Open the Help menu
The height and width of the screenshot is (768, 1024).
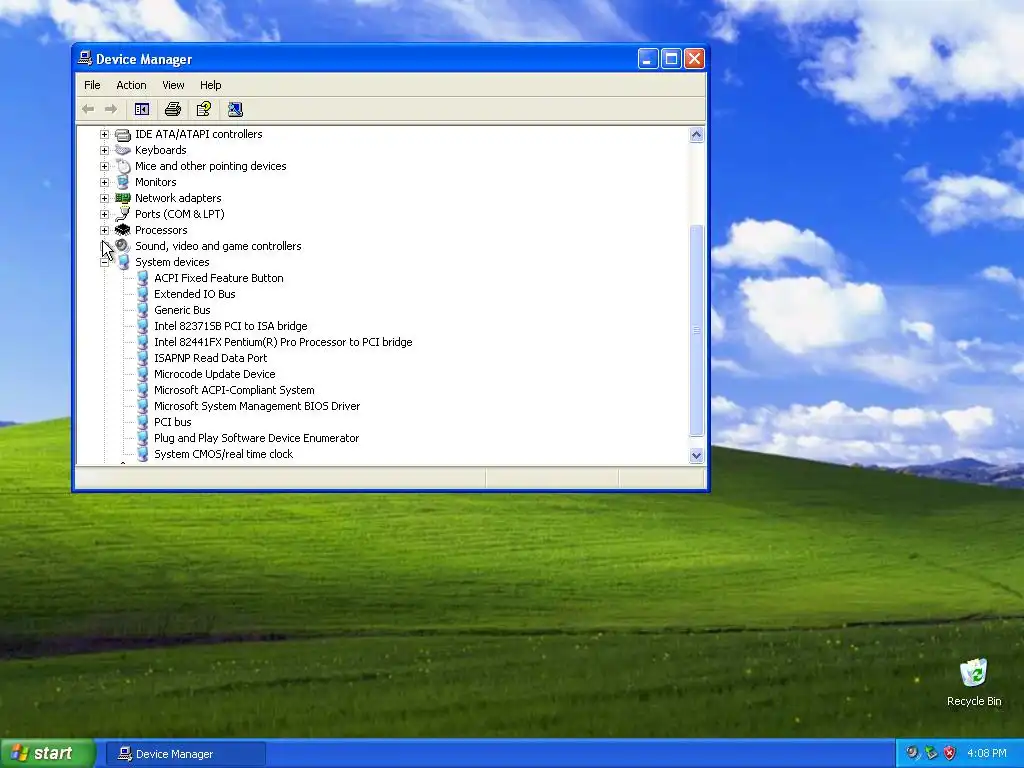pos(210,85)
